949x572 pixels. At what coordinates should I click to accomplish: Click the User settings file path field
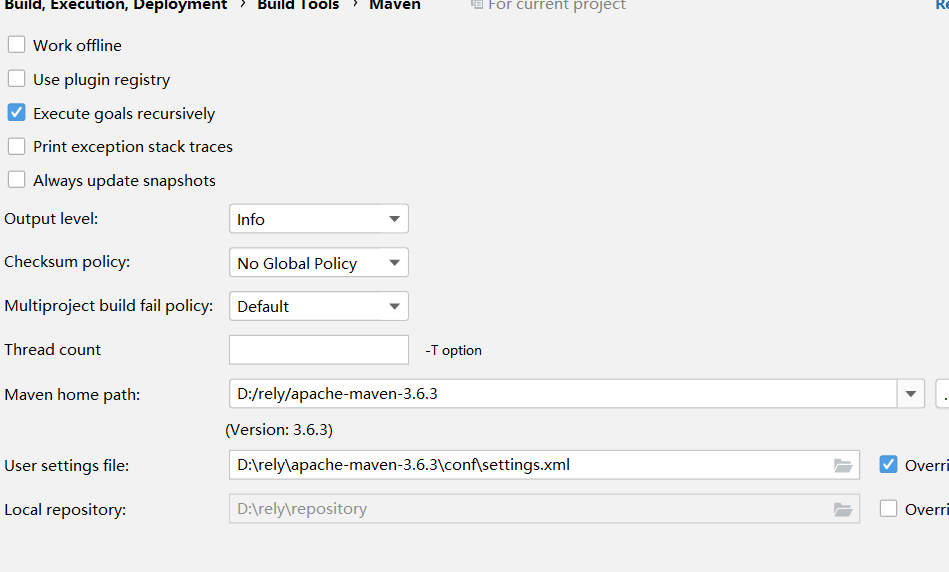point(544,464)
